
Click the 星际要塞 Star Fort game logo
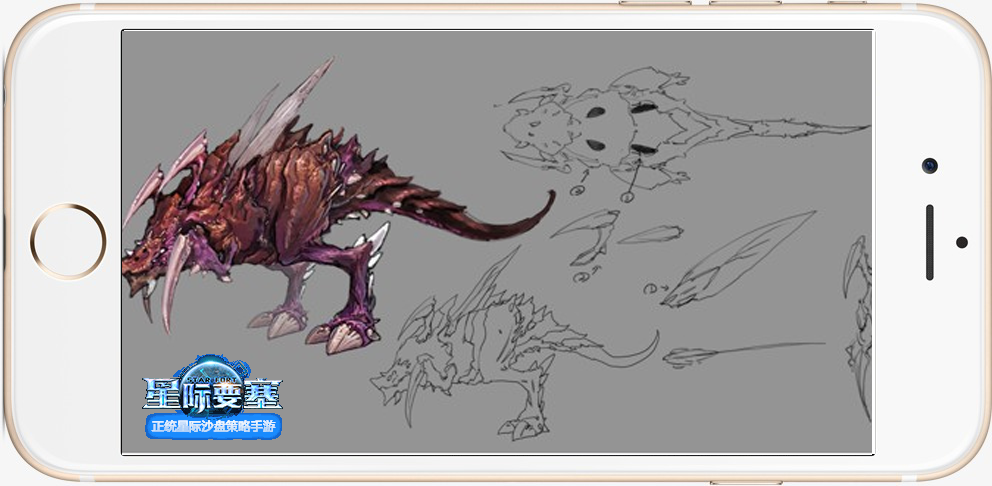coord(213,385)
